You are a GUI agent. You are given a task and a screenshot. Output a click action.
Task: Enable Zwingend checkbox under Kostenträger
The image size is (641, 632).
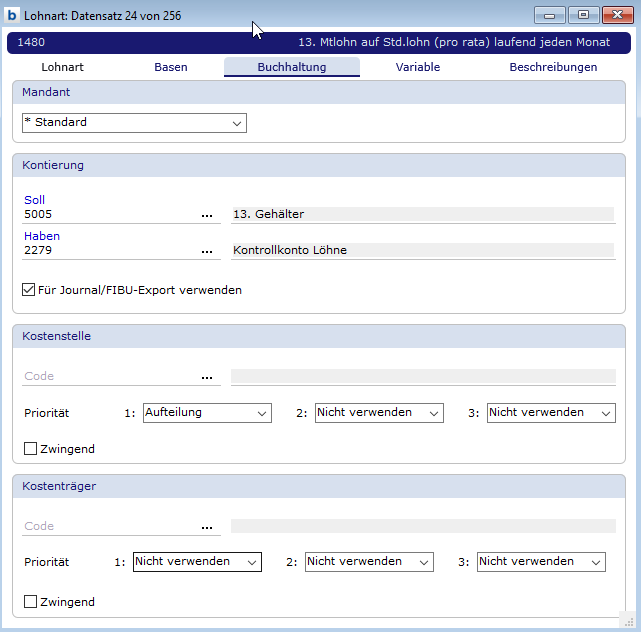[x=30, y=603]
